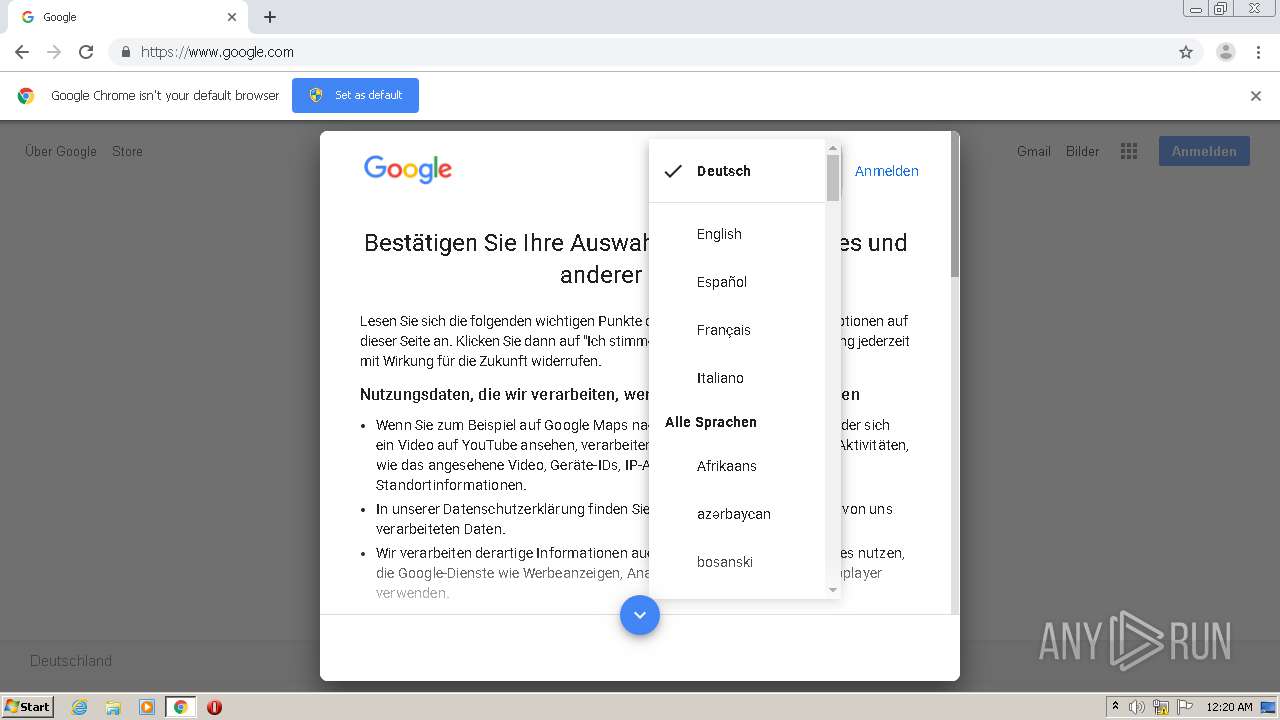The height and width of the screenshot is (720, 1280).
Task: Click the Google logo in dialog
Action: click(408, 169)
